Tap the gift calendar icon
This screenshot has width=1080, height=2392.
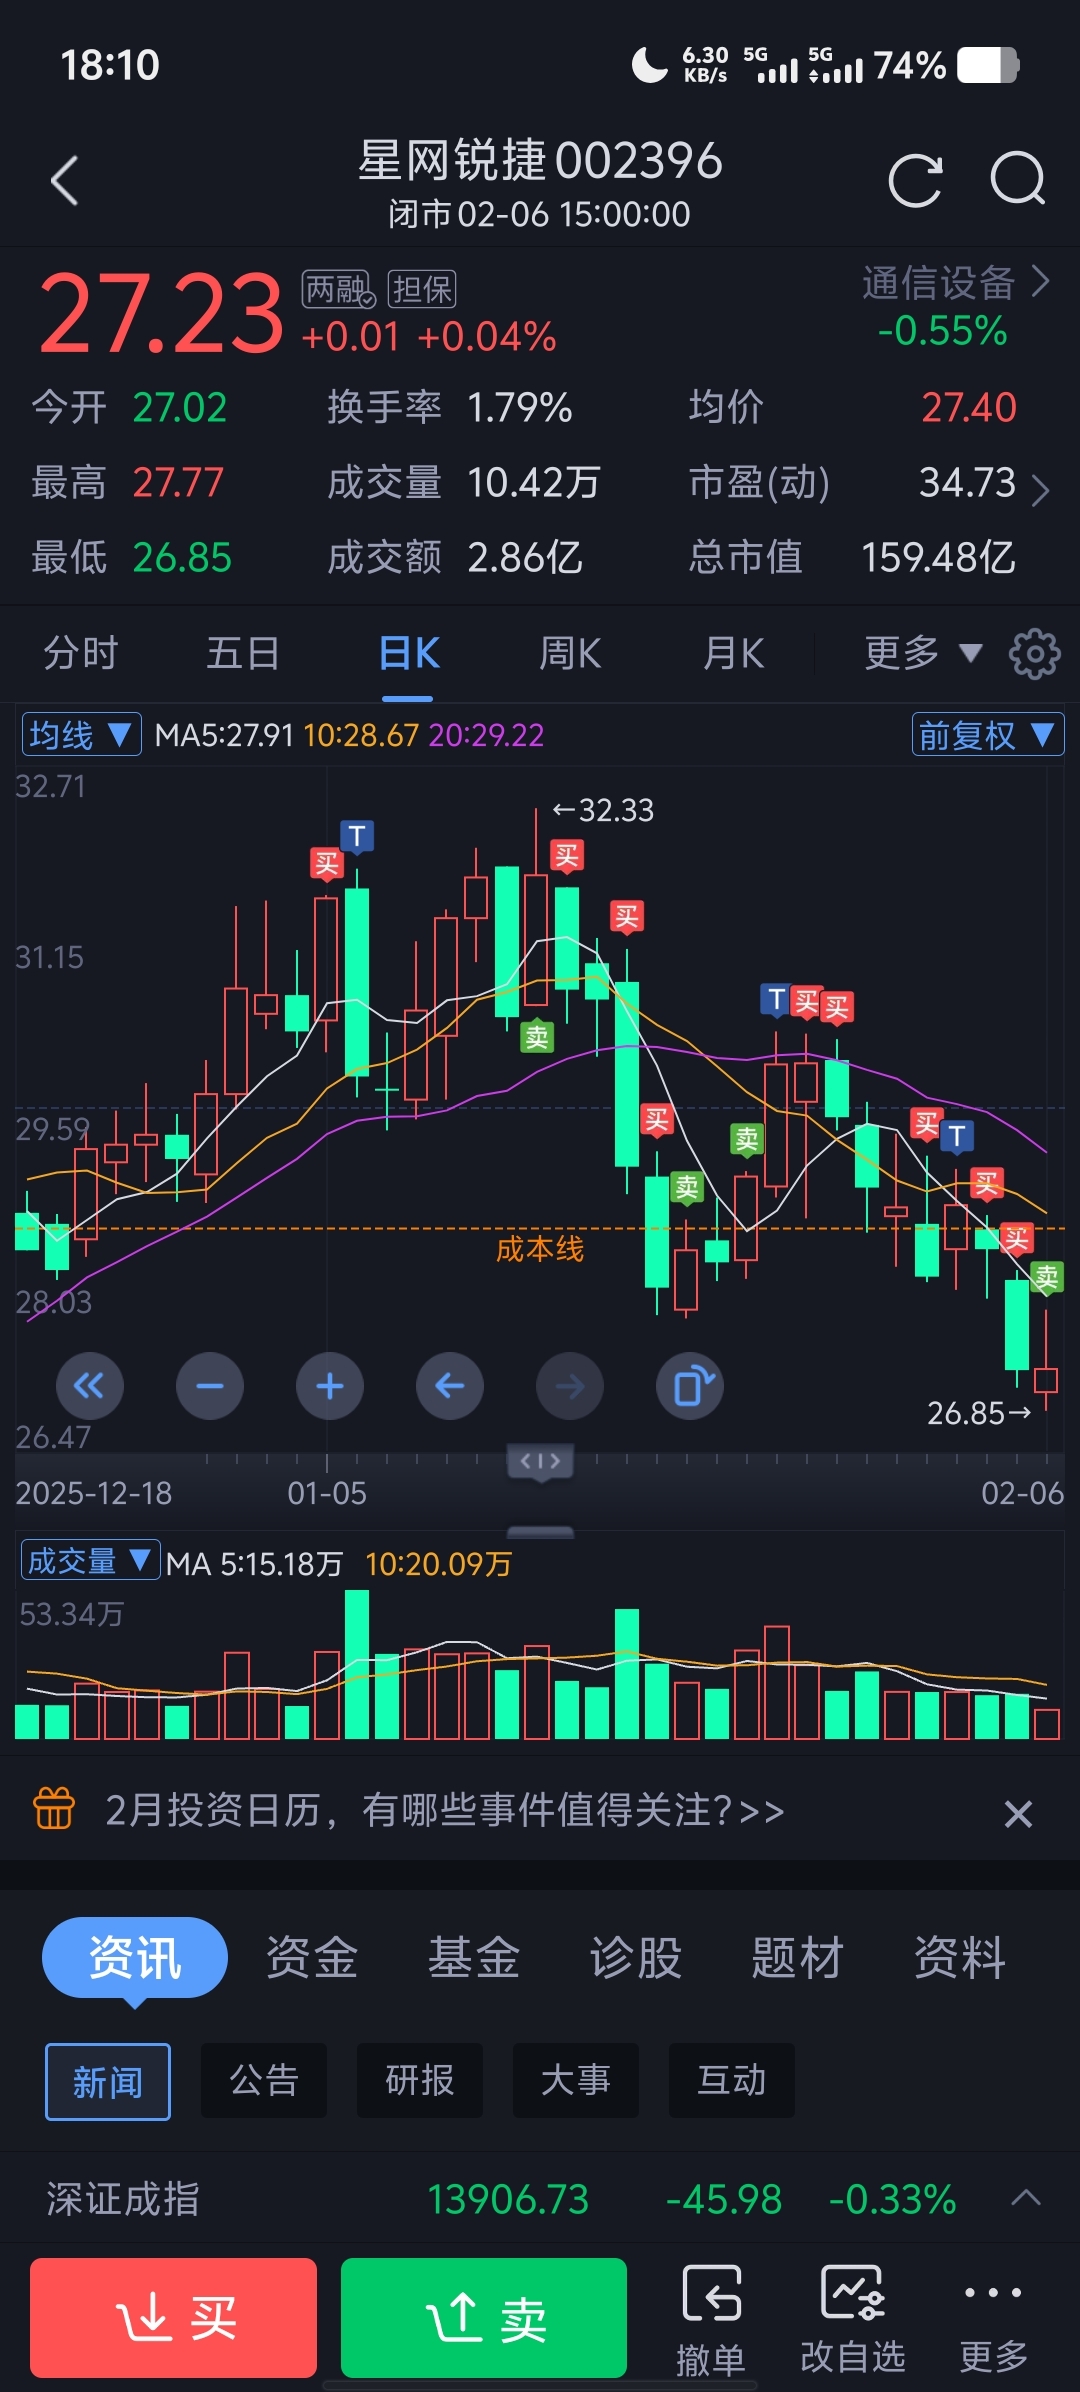[54, 1808]
